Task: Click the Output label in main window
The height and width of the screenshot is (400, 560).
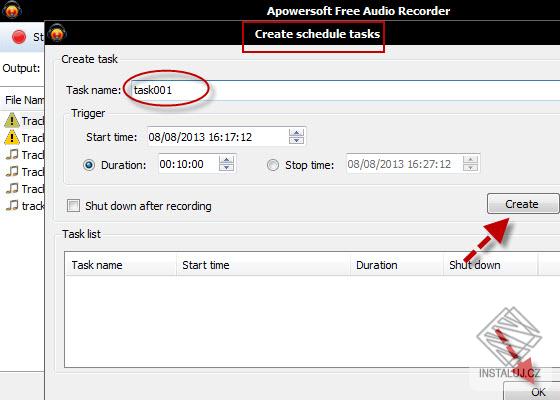Action: tap(21, 68)
